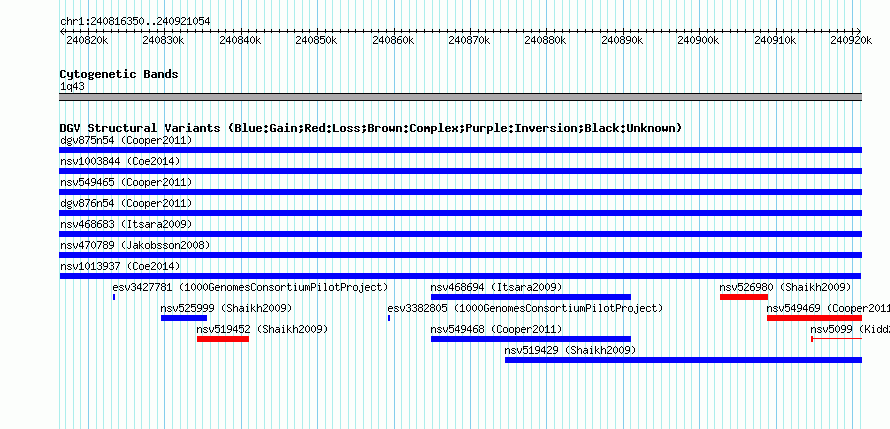This screenshot has width=890, height=429.
Task: Click the small blue esv3382805 marker
Action: pyautogui.click(x=389, y=318)
